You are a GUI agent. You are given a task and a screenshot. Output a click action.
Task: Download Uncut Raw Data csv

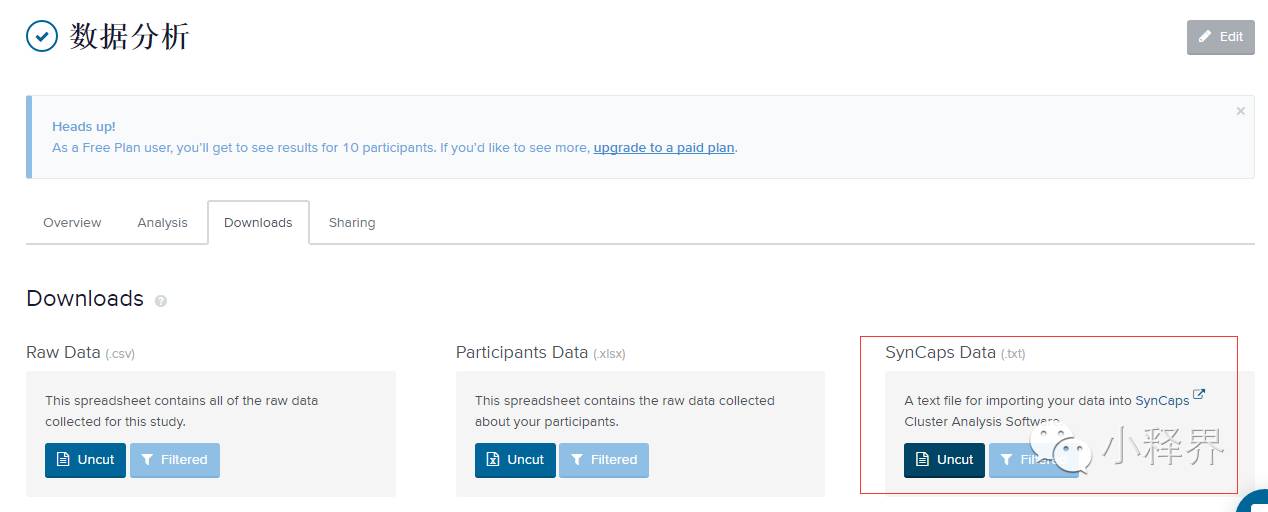pos(85,460)
